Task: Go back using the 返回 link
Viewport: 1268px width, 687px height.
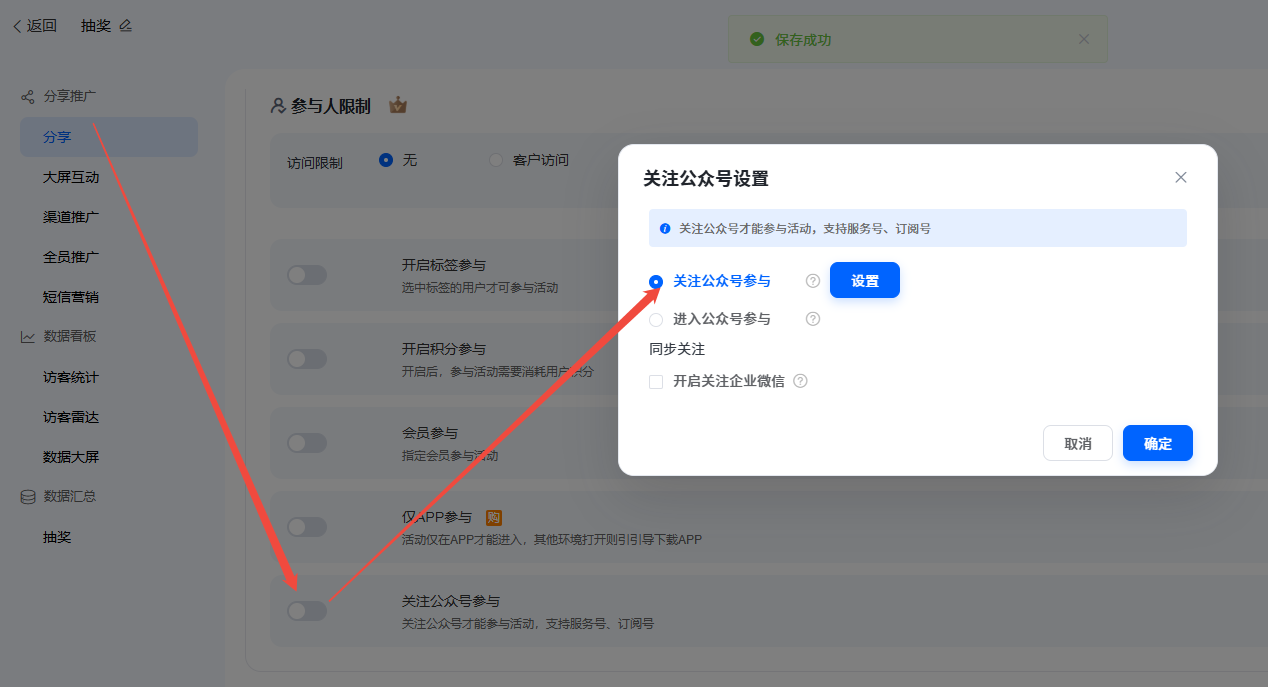Action: click(35, 26)
